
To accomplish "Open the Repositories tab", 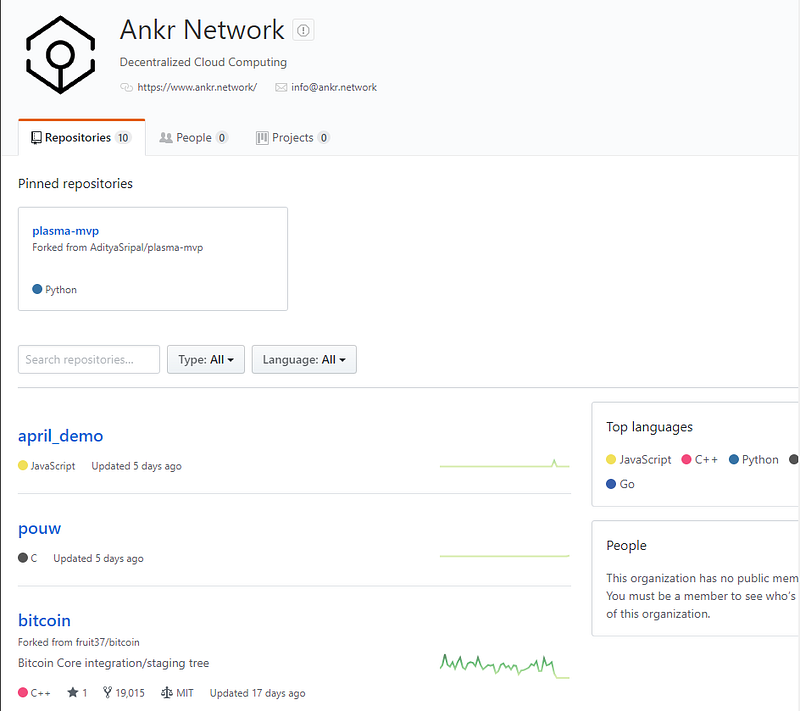I will pos(82,138).
